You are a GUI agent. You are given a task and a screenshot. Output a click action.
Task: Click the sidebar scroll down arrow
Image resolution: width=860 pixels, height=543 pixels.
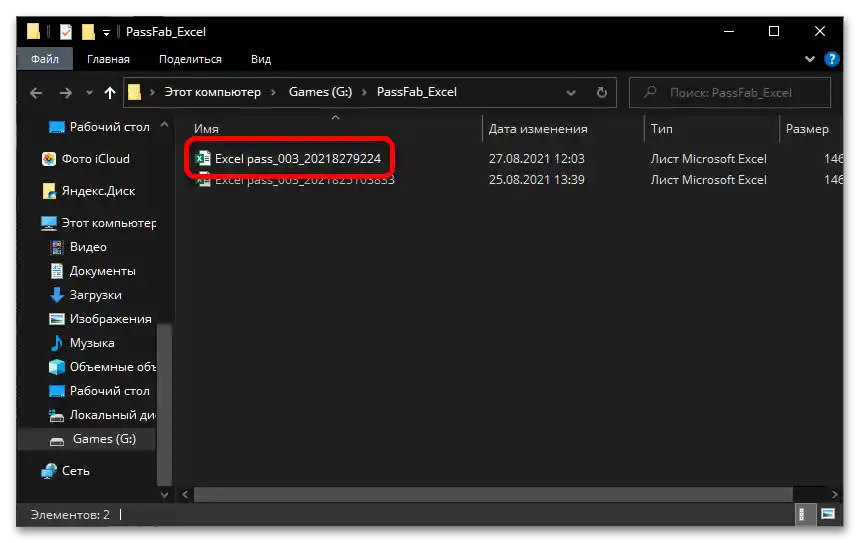164,495
